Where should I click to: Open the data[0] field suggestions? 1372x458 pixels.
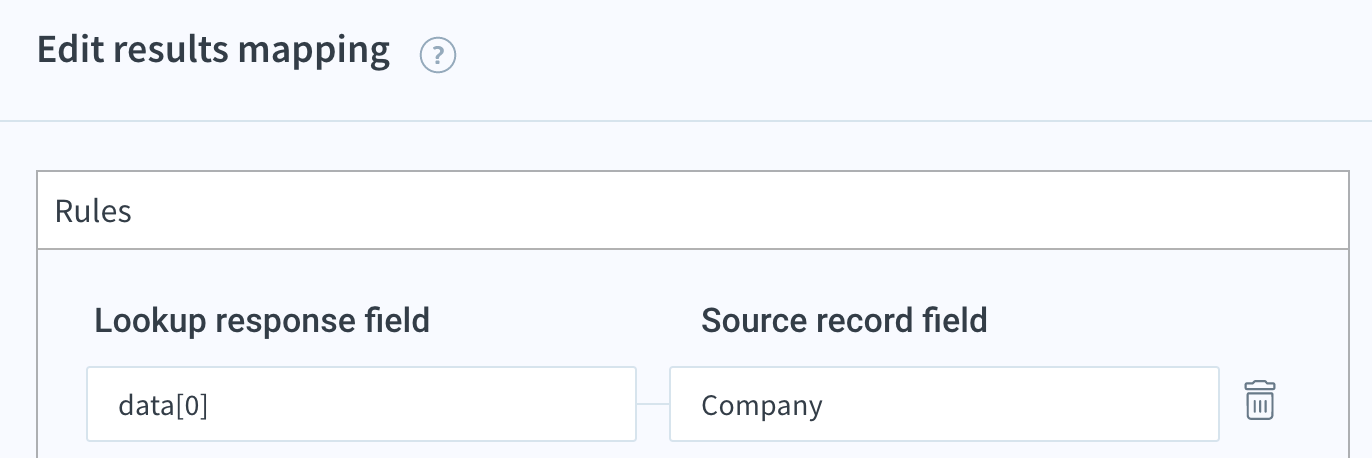(x=361, y=404)
